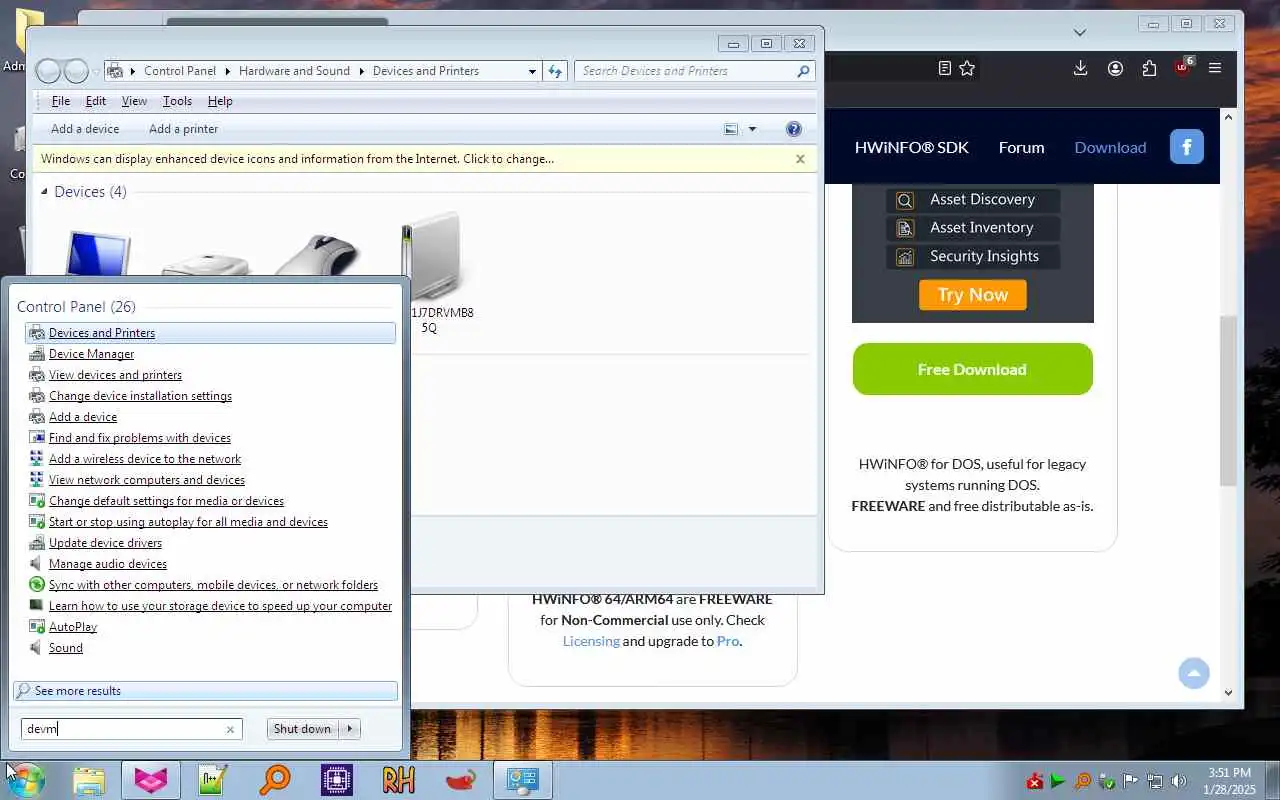The image size is (1280, 800).
Task: Click Manage audio devices entry
Action: (x=108, y=564)
